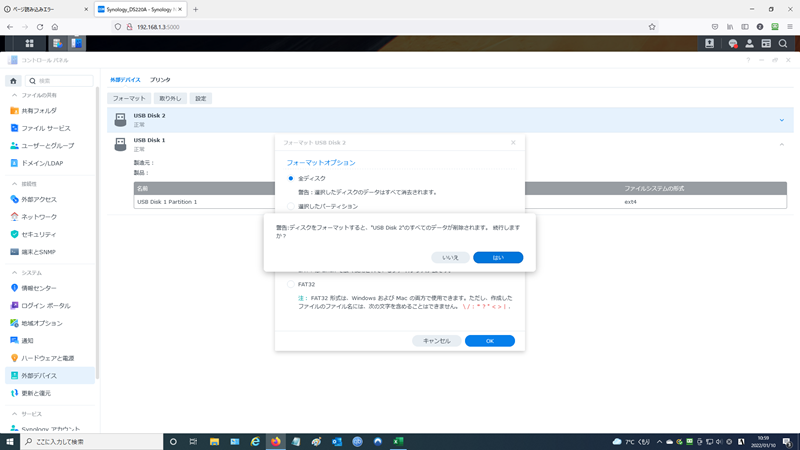Select the USB Disk 1 Partition 1 cell

tap(167, 202)
